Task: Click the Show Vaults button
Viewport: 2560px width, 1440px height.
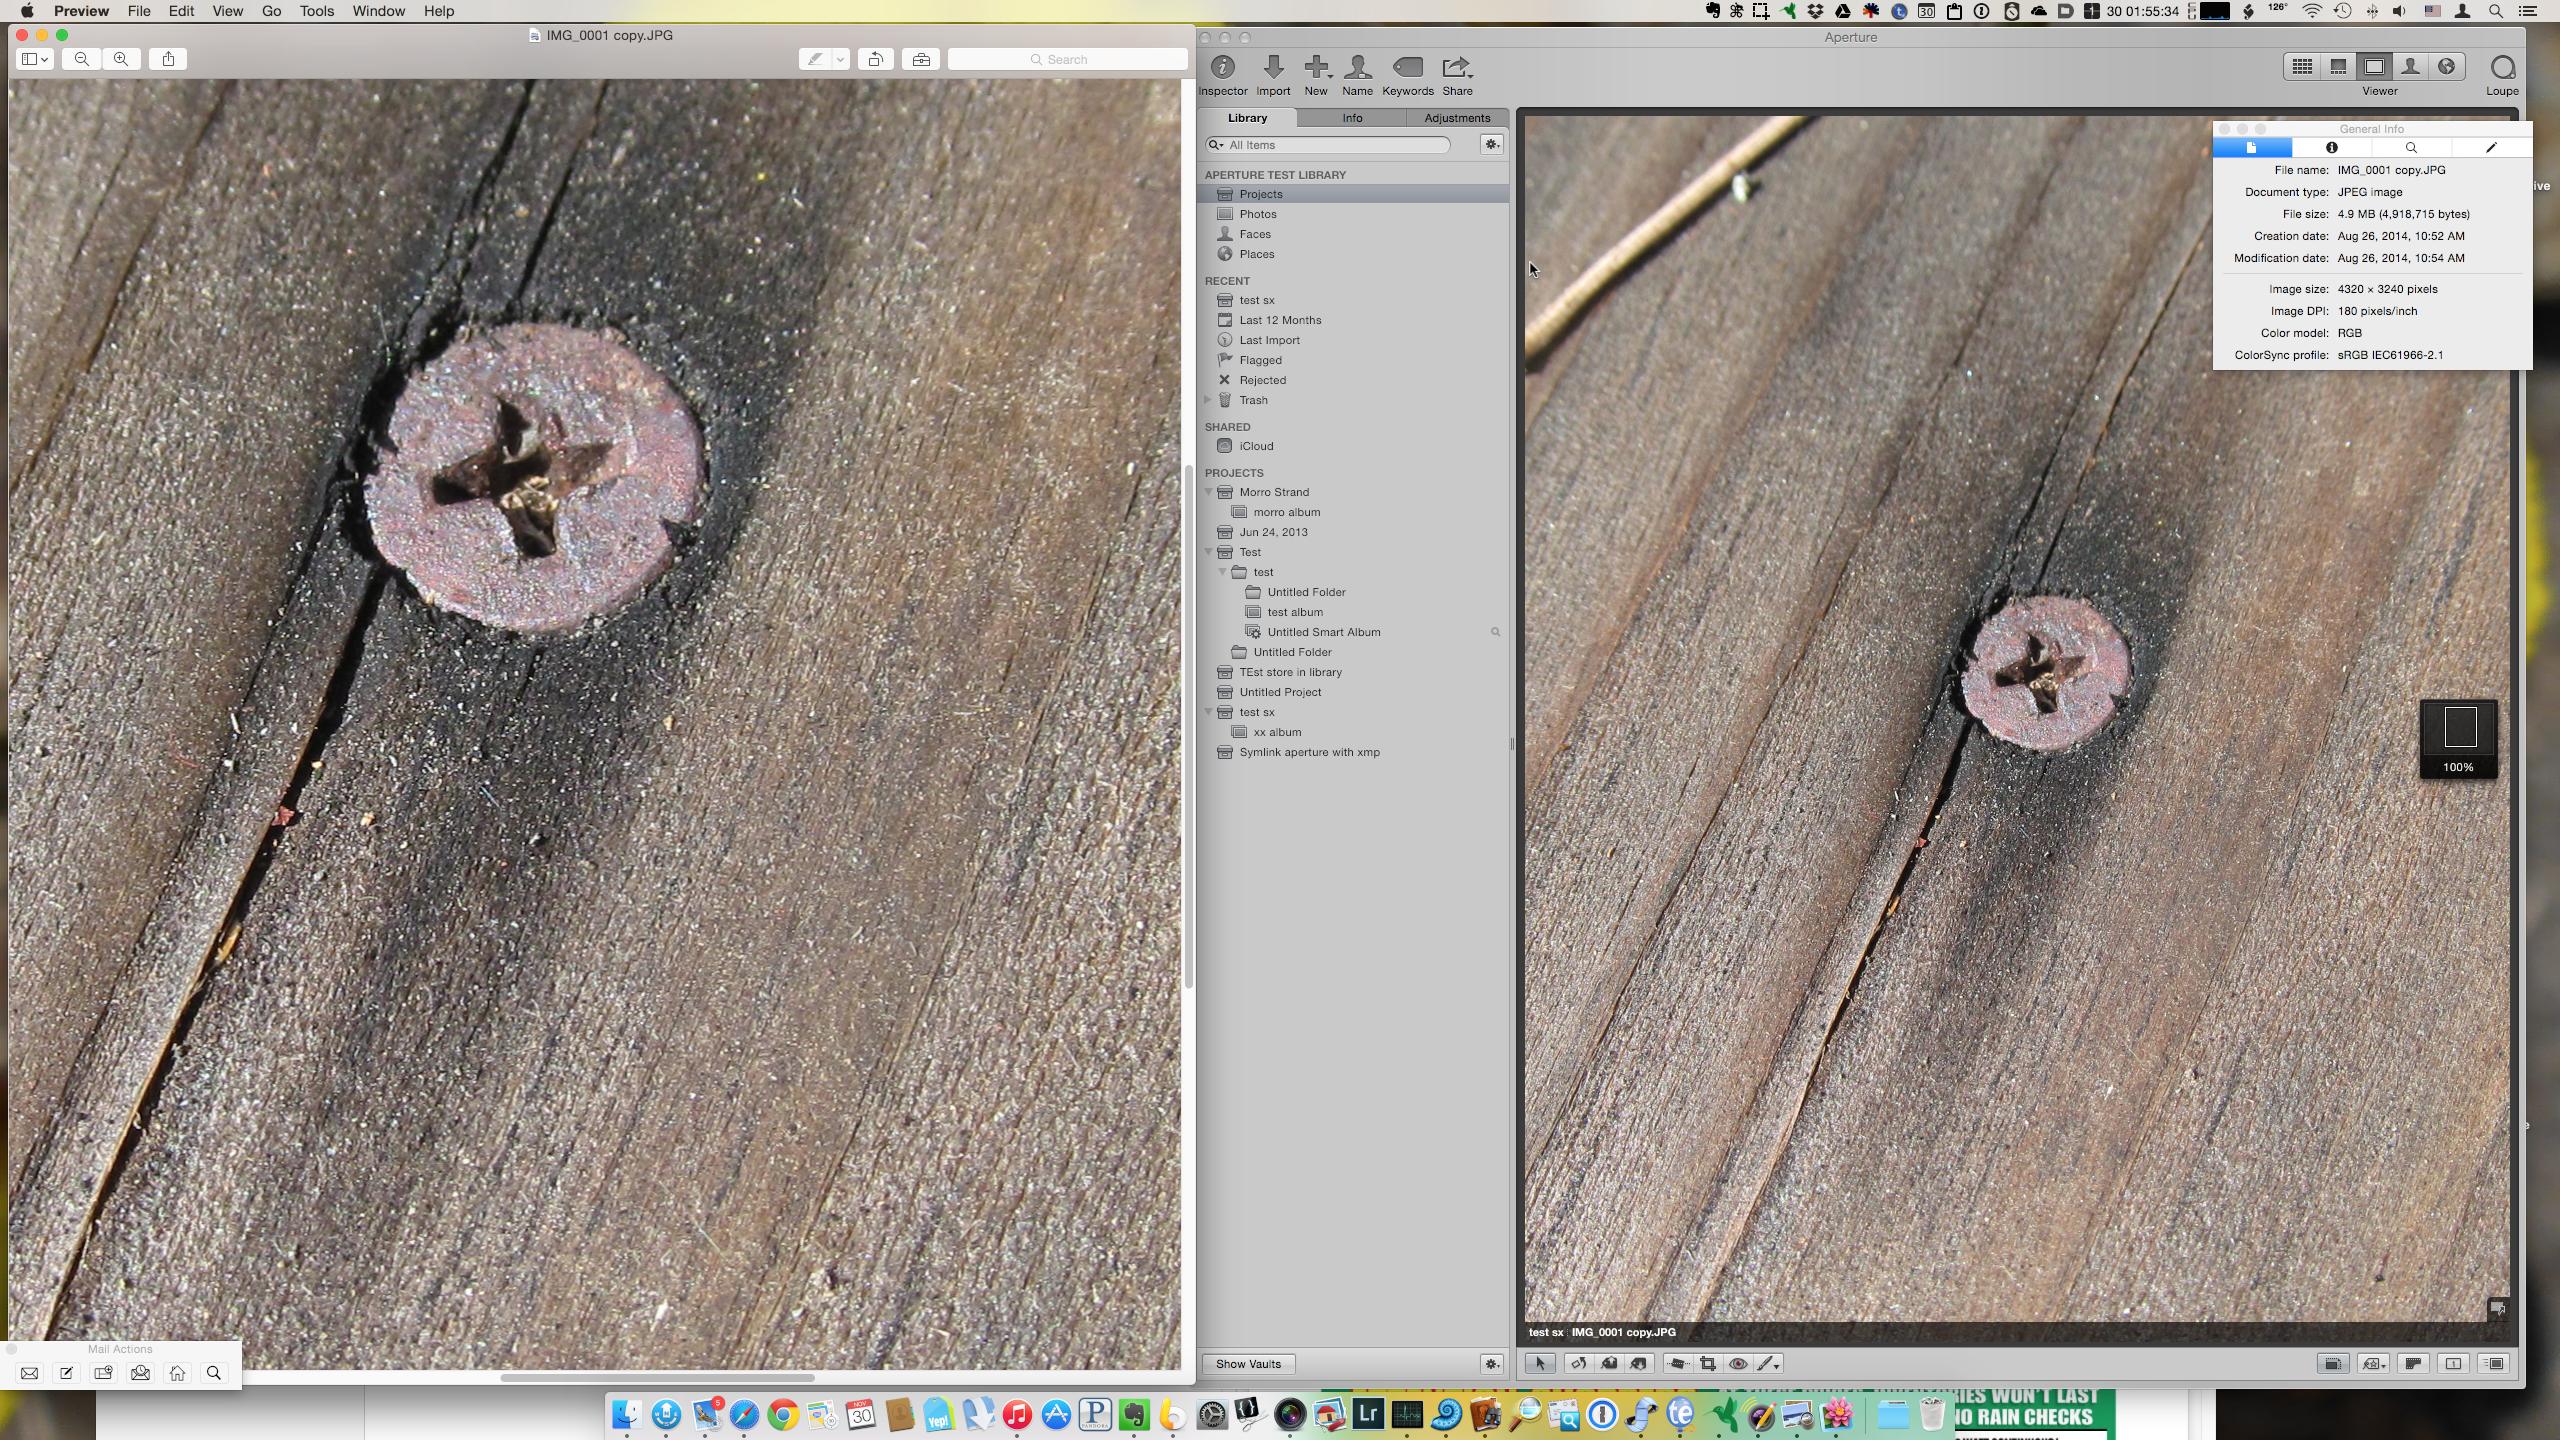Action: click(1248, 1364)
